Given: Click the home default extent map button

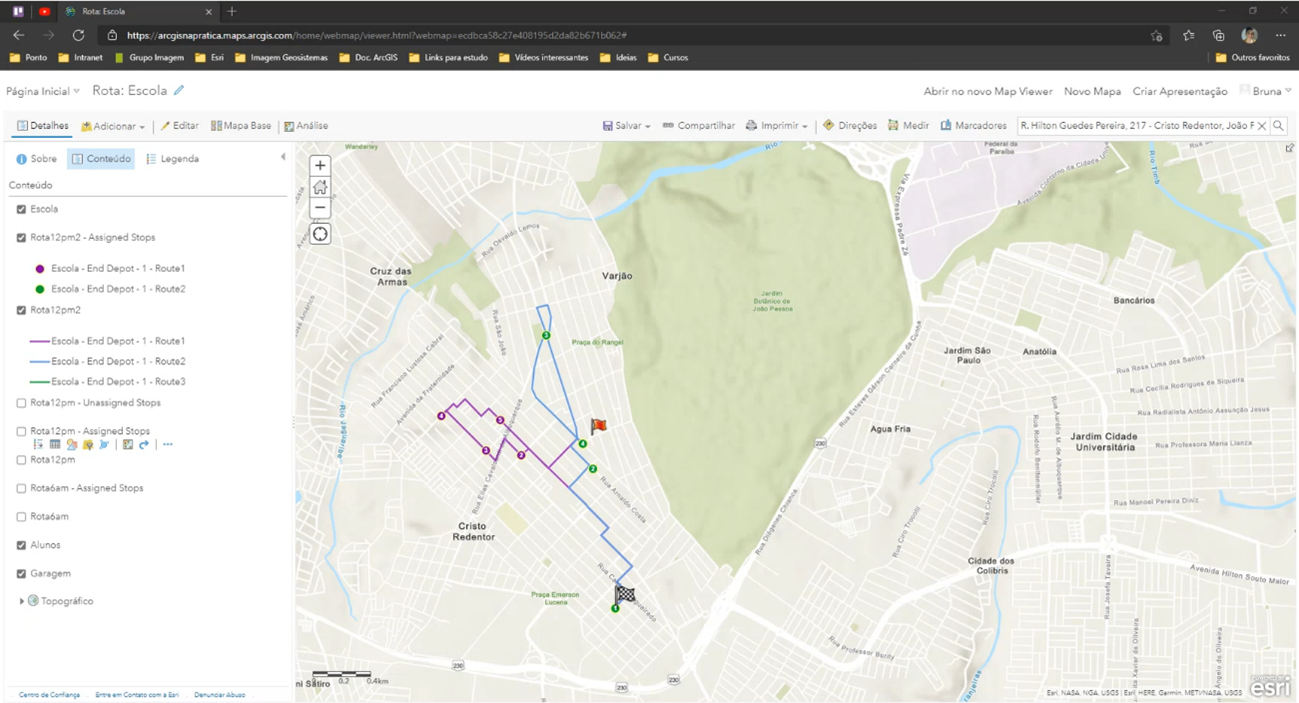Looking at the screenshot, I should pos(320,187).
